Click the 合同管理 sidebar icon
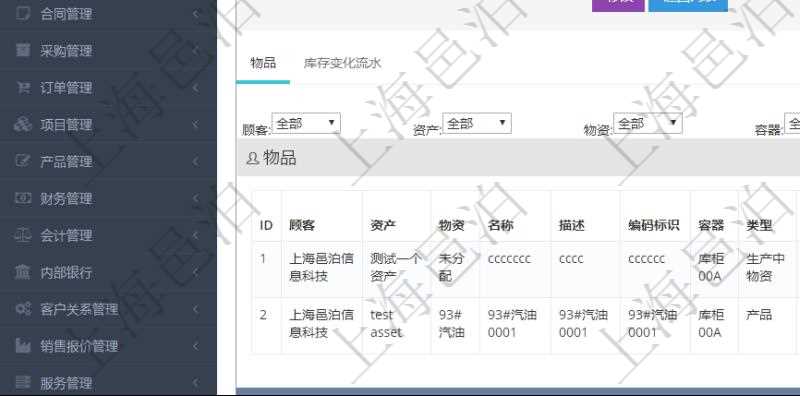The width and height of the screenshot is (800, 396). 23,13
